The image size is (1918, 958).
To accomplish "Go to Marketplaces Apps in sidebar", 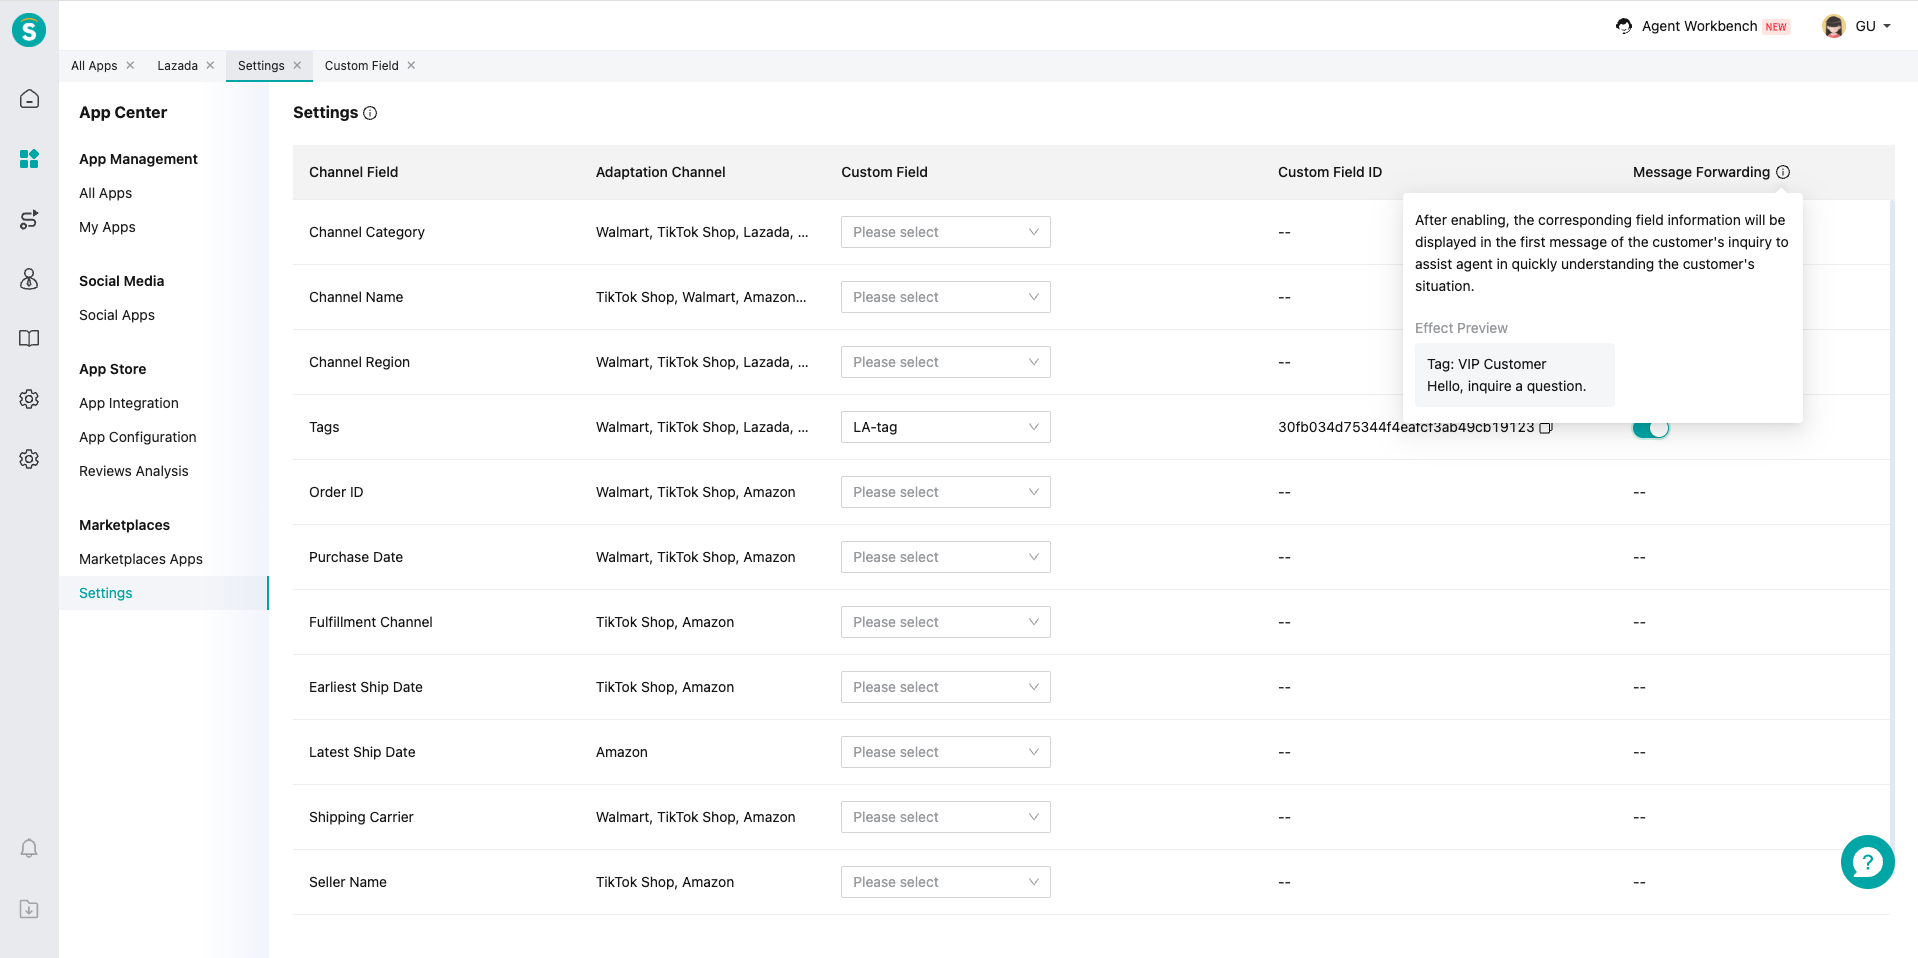I will click(x=141, y=559).
